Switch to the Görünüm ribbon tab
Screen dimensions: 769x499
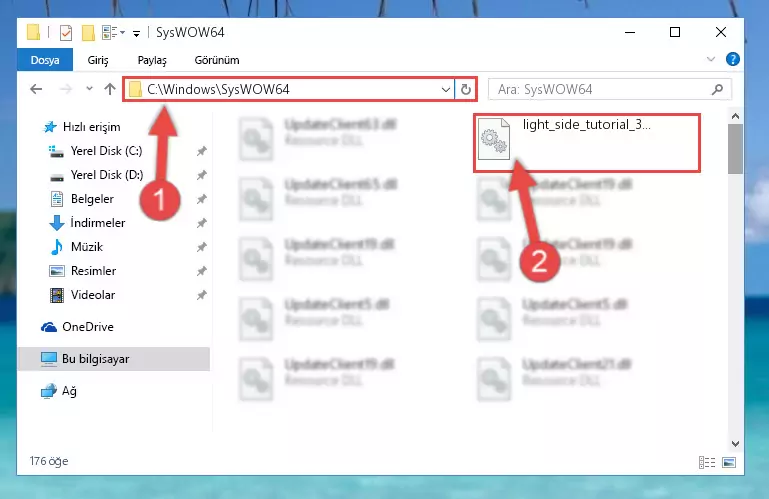(217, 60)
